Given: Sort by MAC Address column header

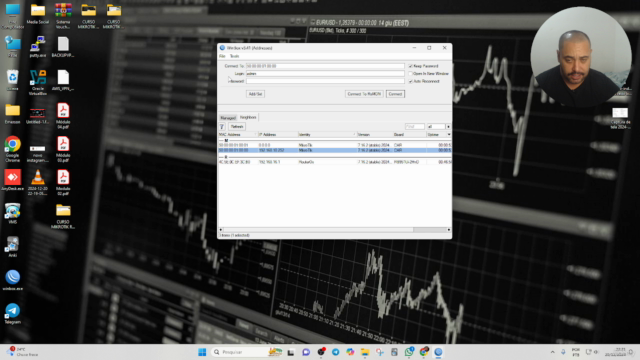Looking at the screenshot, I should 238,135.
